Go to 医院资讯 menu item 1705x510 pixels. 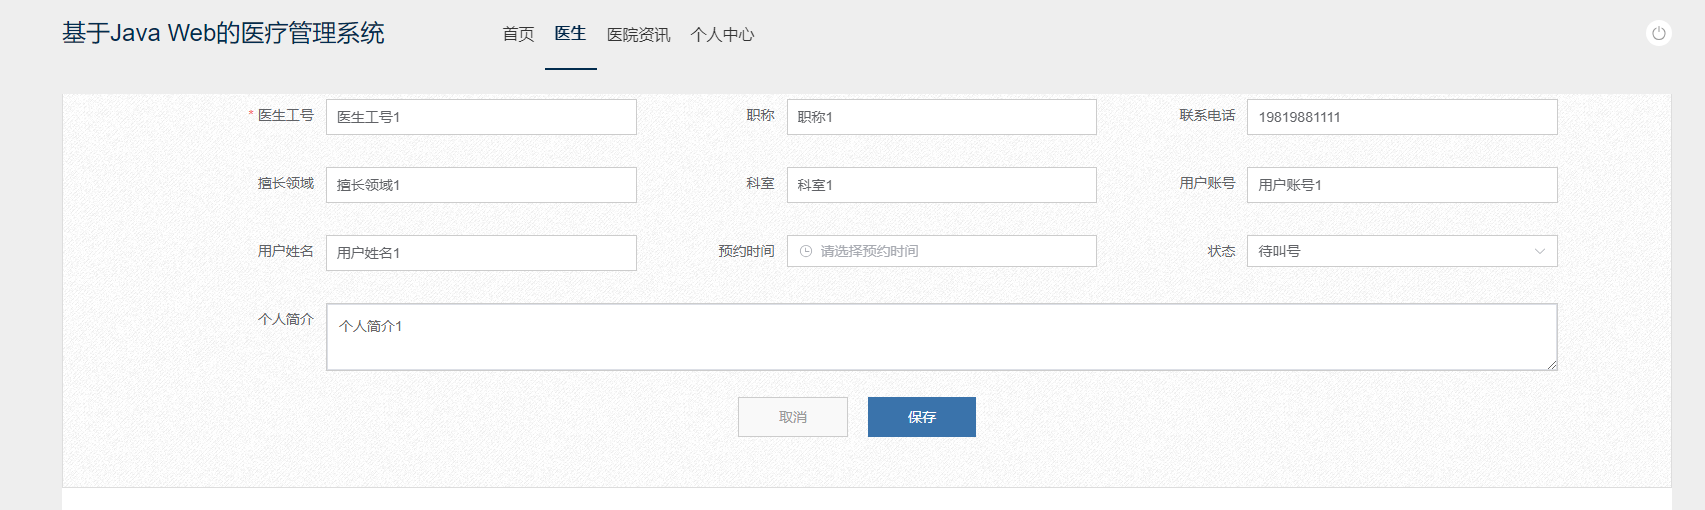pos(638,35)
